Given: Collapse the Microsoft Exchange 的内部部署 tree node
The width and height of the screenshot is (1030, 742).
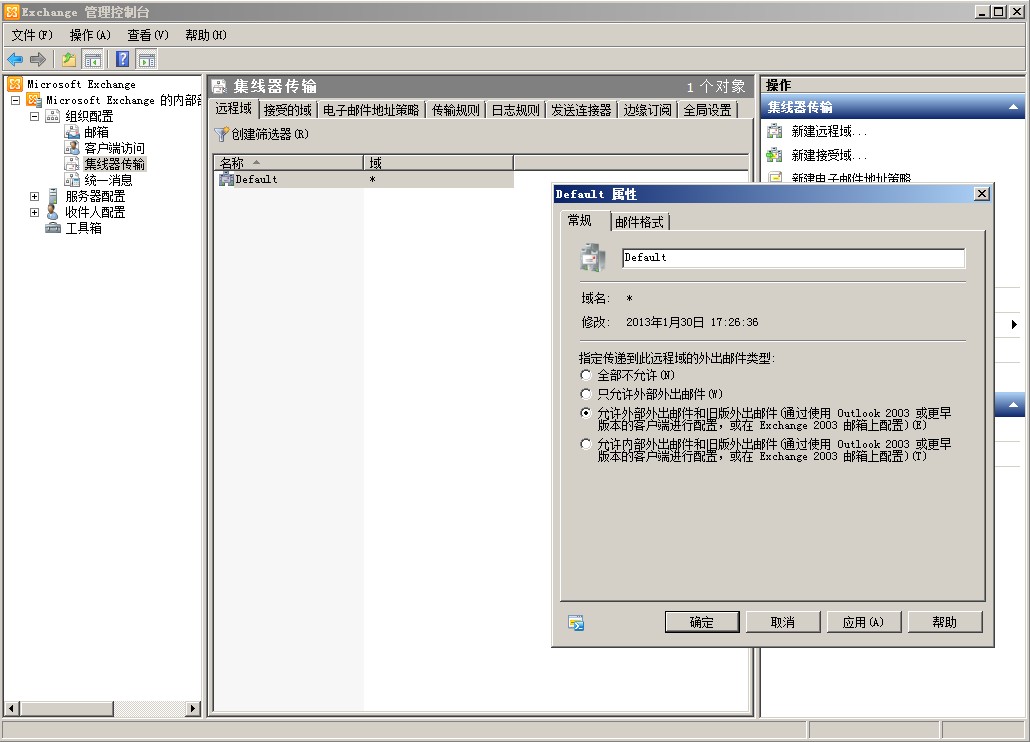Looking at the screenshot, I should (16, 100).
